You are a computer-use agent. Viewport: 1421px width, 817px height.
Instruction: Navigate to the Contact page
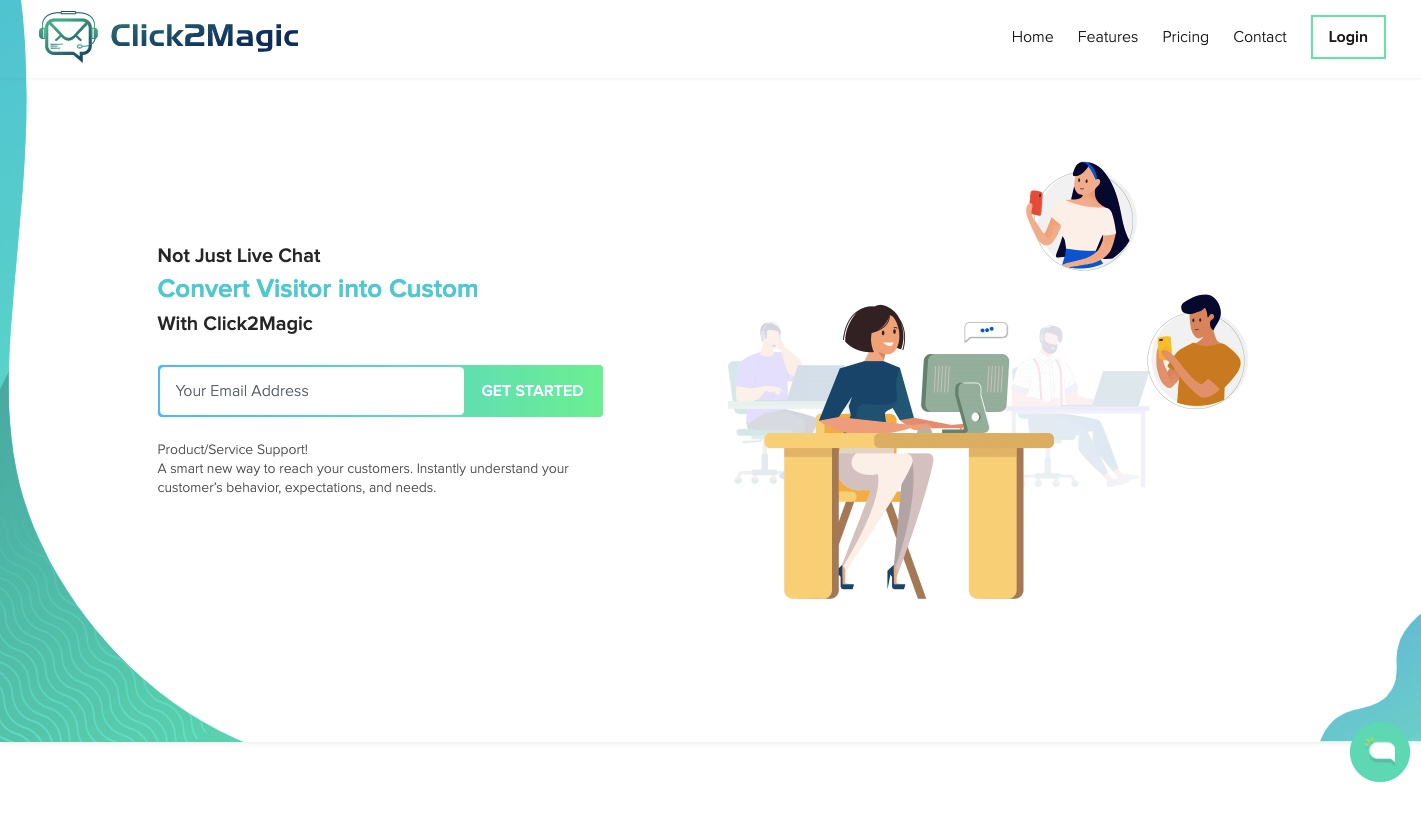pyautogui.click(x=1259, y=37)
